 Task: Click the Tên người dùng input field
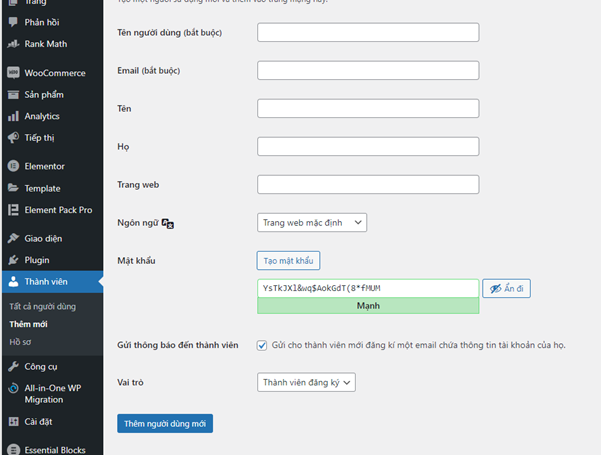[368, 33]
